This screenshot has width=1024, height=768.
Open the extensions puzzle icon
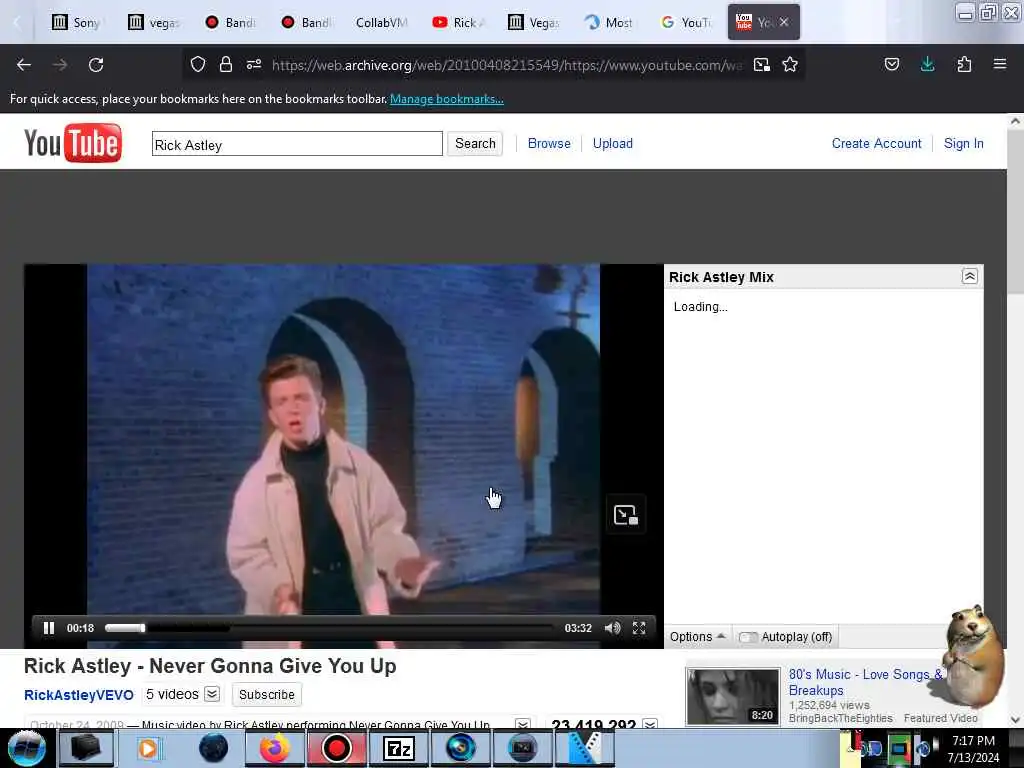[x=964, y=64]
